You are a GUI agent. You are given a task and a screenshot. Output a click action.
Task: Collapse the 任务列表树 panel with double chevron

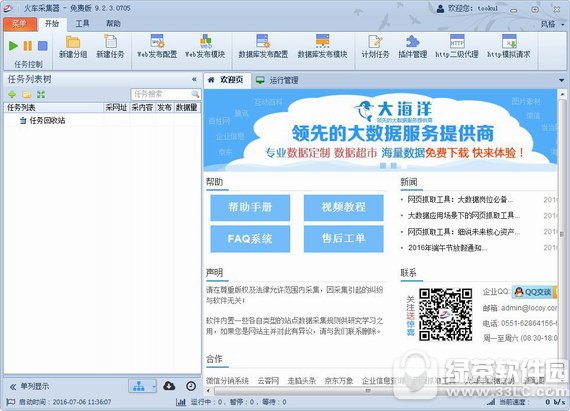coord(194,79)
